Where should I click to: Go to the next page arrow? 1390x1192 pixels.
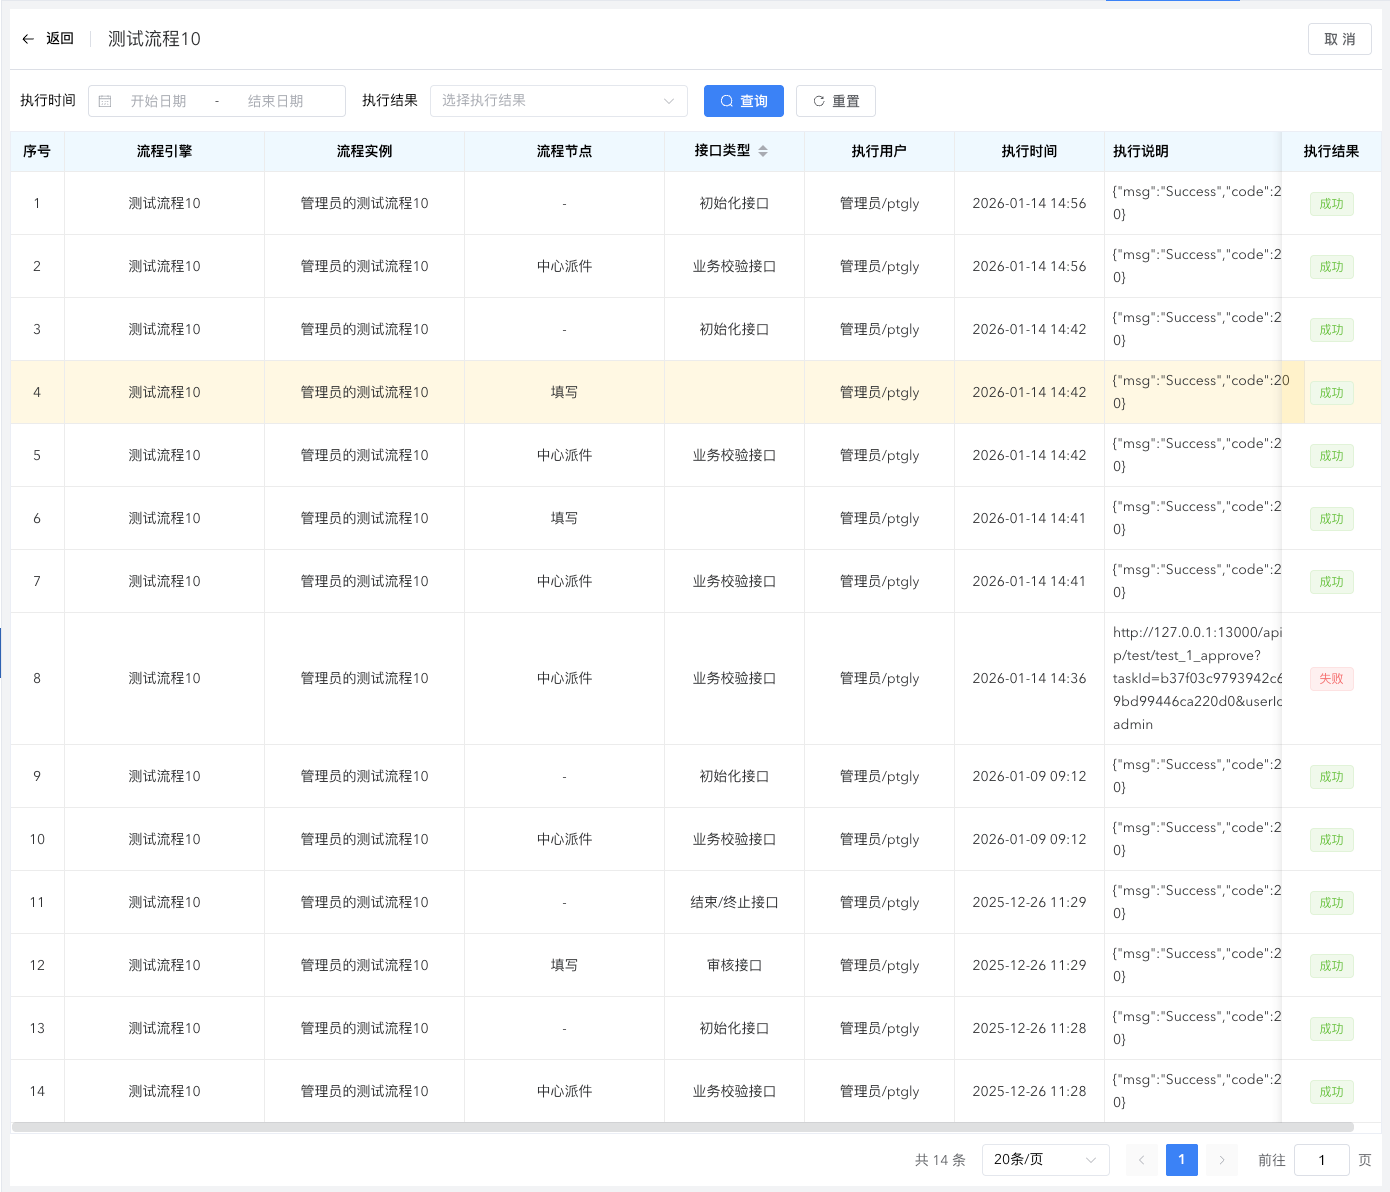tap(1221, 1160)
